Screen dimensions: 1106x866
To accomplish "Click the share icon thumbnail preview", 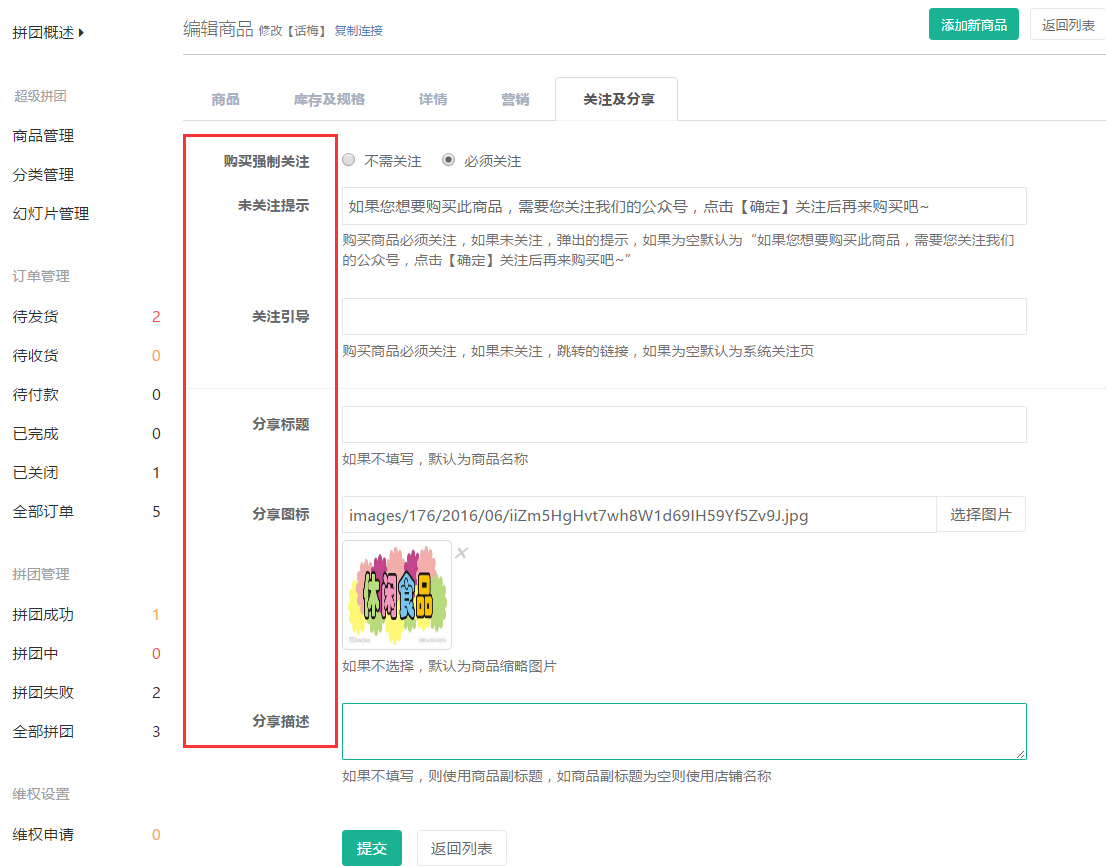I will [x=397, y=595].
